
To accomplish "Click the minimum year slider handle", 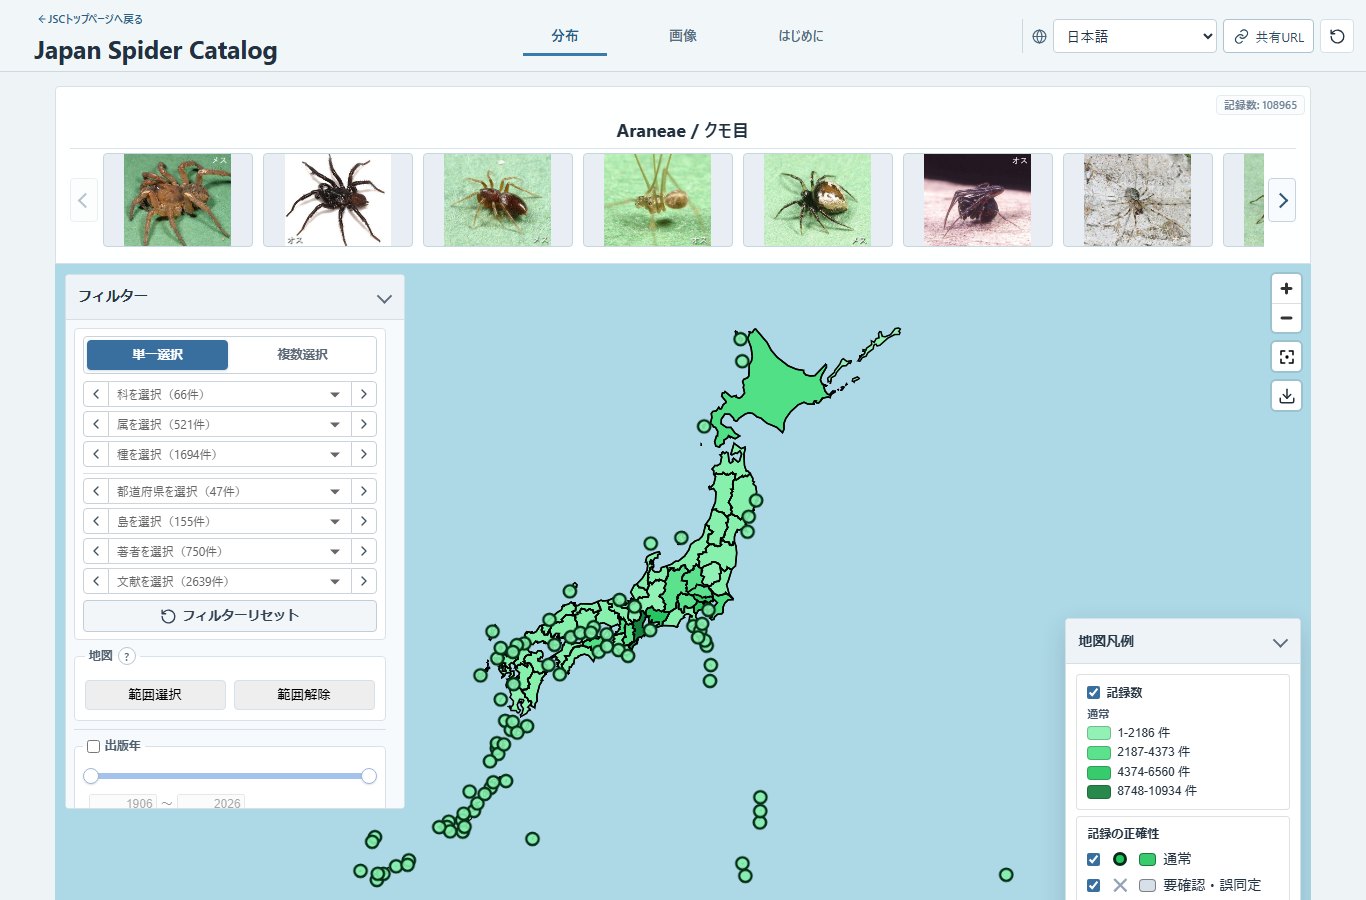I will pos(91,776).
